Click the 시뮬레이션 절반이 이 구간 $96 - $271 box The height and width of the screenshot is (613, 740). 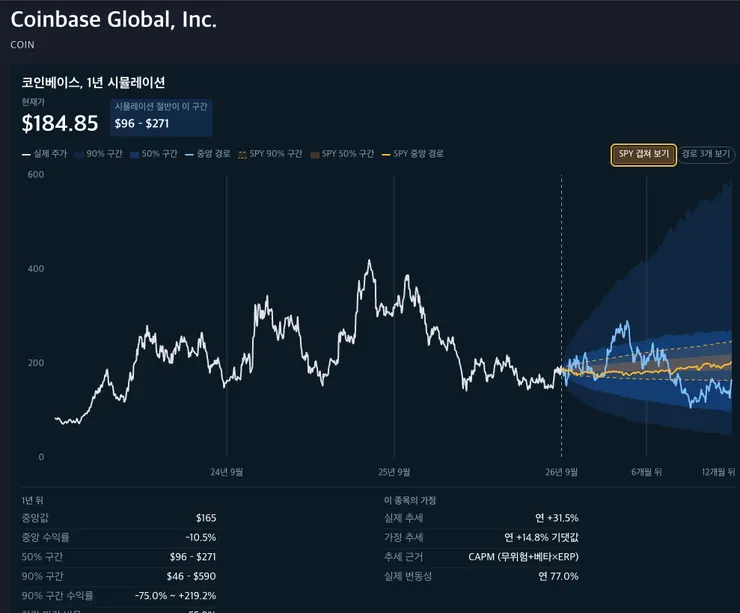(161, 118)
